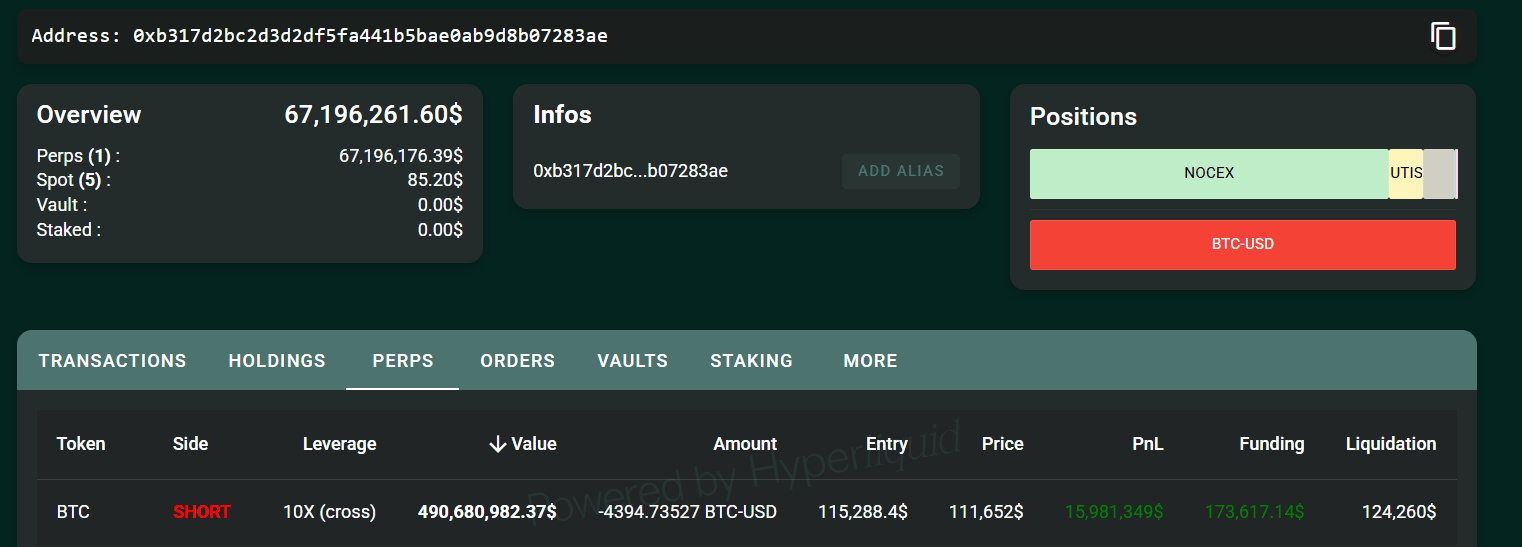
Task: Switch to the TRANSACTIONS tab
Action: (x=113, y=361)
